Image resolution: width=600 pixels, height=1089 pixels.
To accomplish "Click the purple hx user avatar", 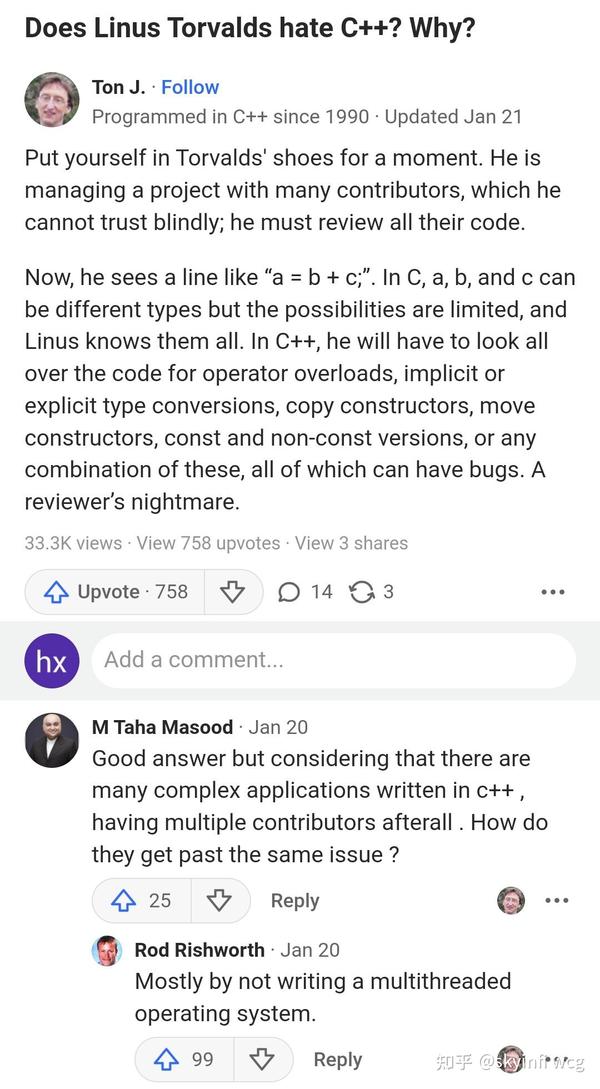I will (x=52, y=660).
